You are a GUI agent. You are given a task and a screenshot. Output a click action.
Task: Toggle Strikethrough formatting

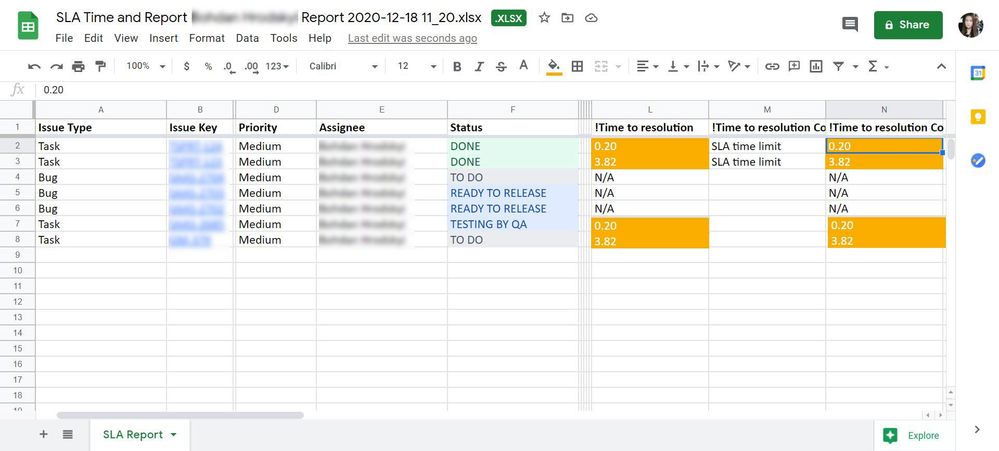tap(501, 66)
